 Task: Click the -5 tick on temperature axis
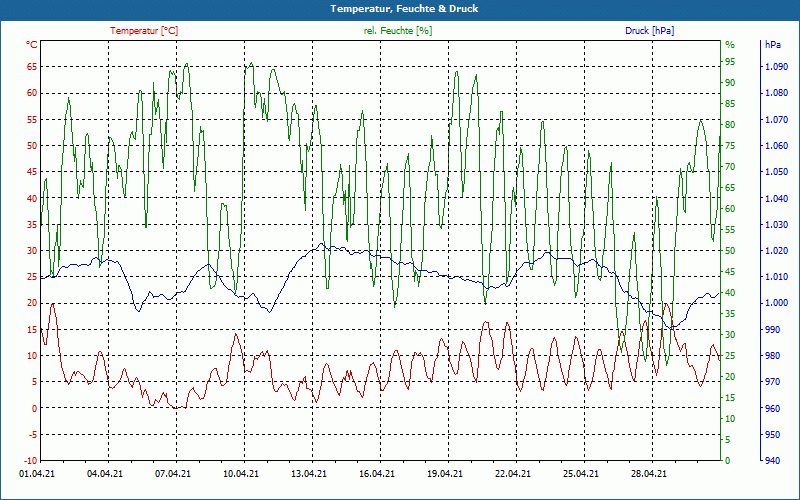click(x=32, y=435)
